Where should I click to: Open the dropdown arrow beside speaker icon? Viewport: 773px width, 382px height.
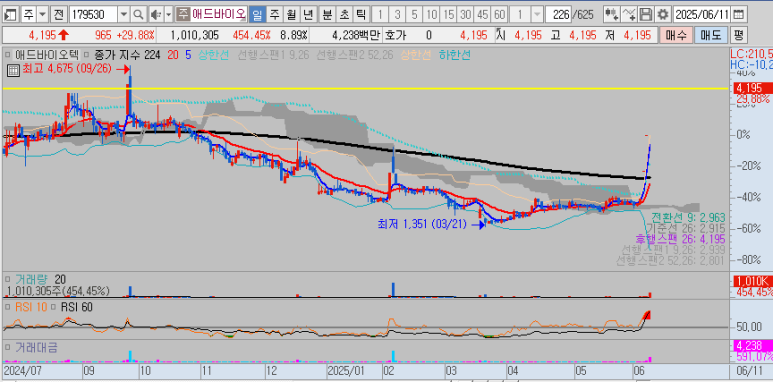[x=169, y=14]
